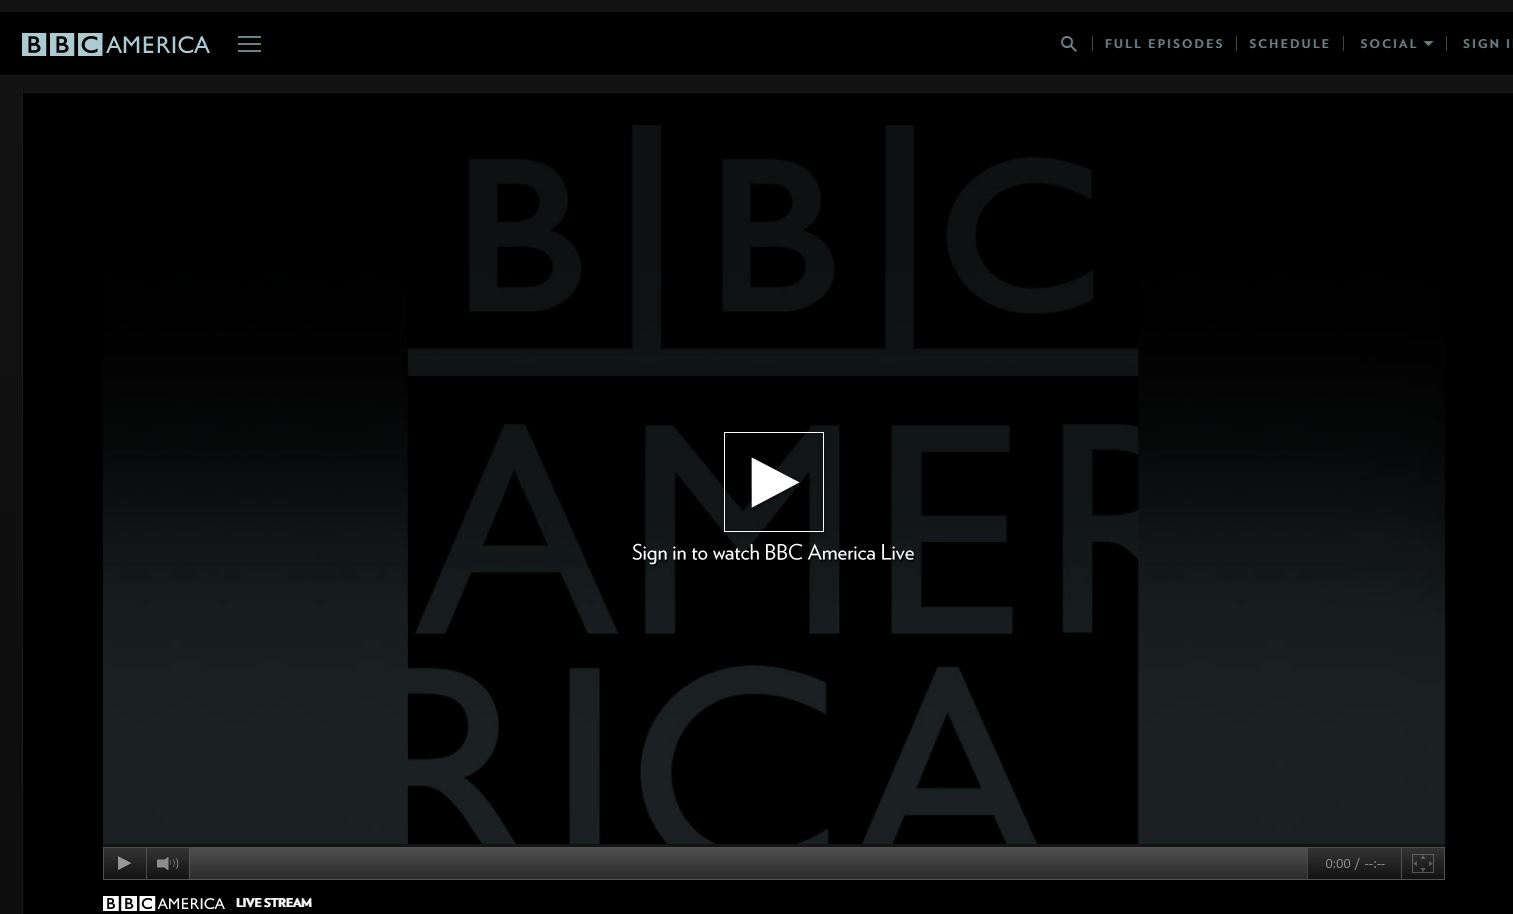This screenshot has width=1513, height=914.
Task: Mute the player volume icon
Action: click(167, 863)
